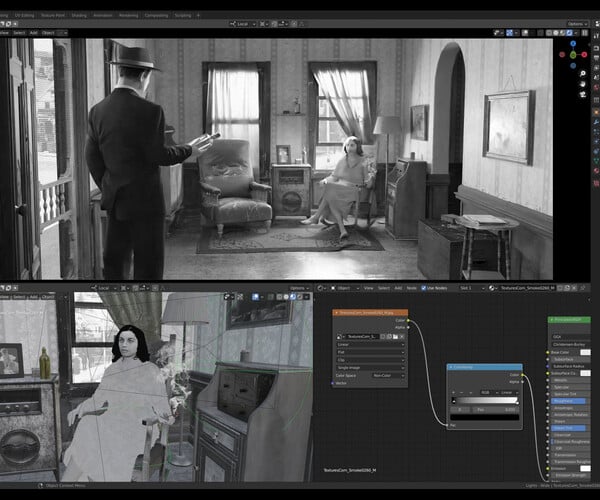Open the Single Image source dropdown

tap(370, 368)
